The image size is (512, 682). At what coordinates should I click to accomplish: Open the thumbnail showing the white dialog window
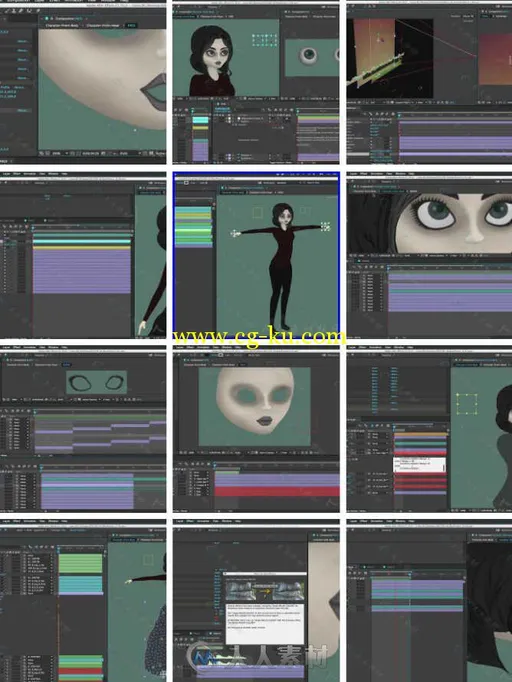[x=256, y=601]
